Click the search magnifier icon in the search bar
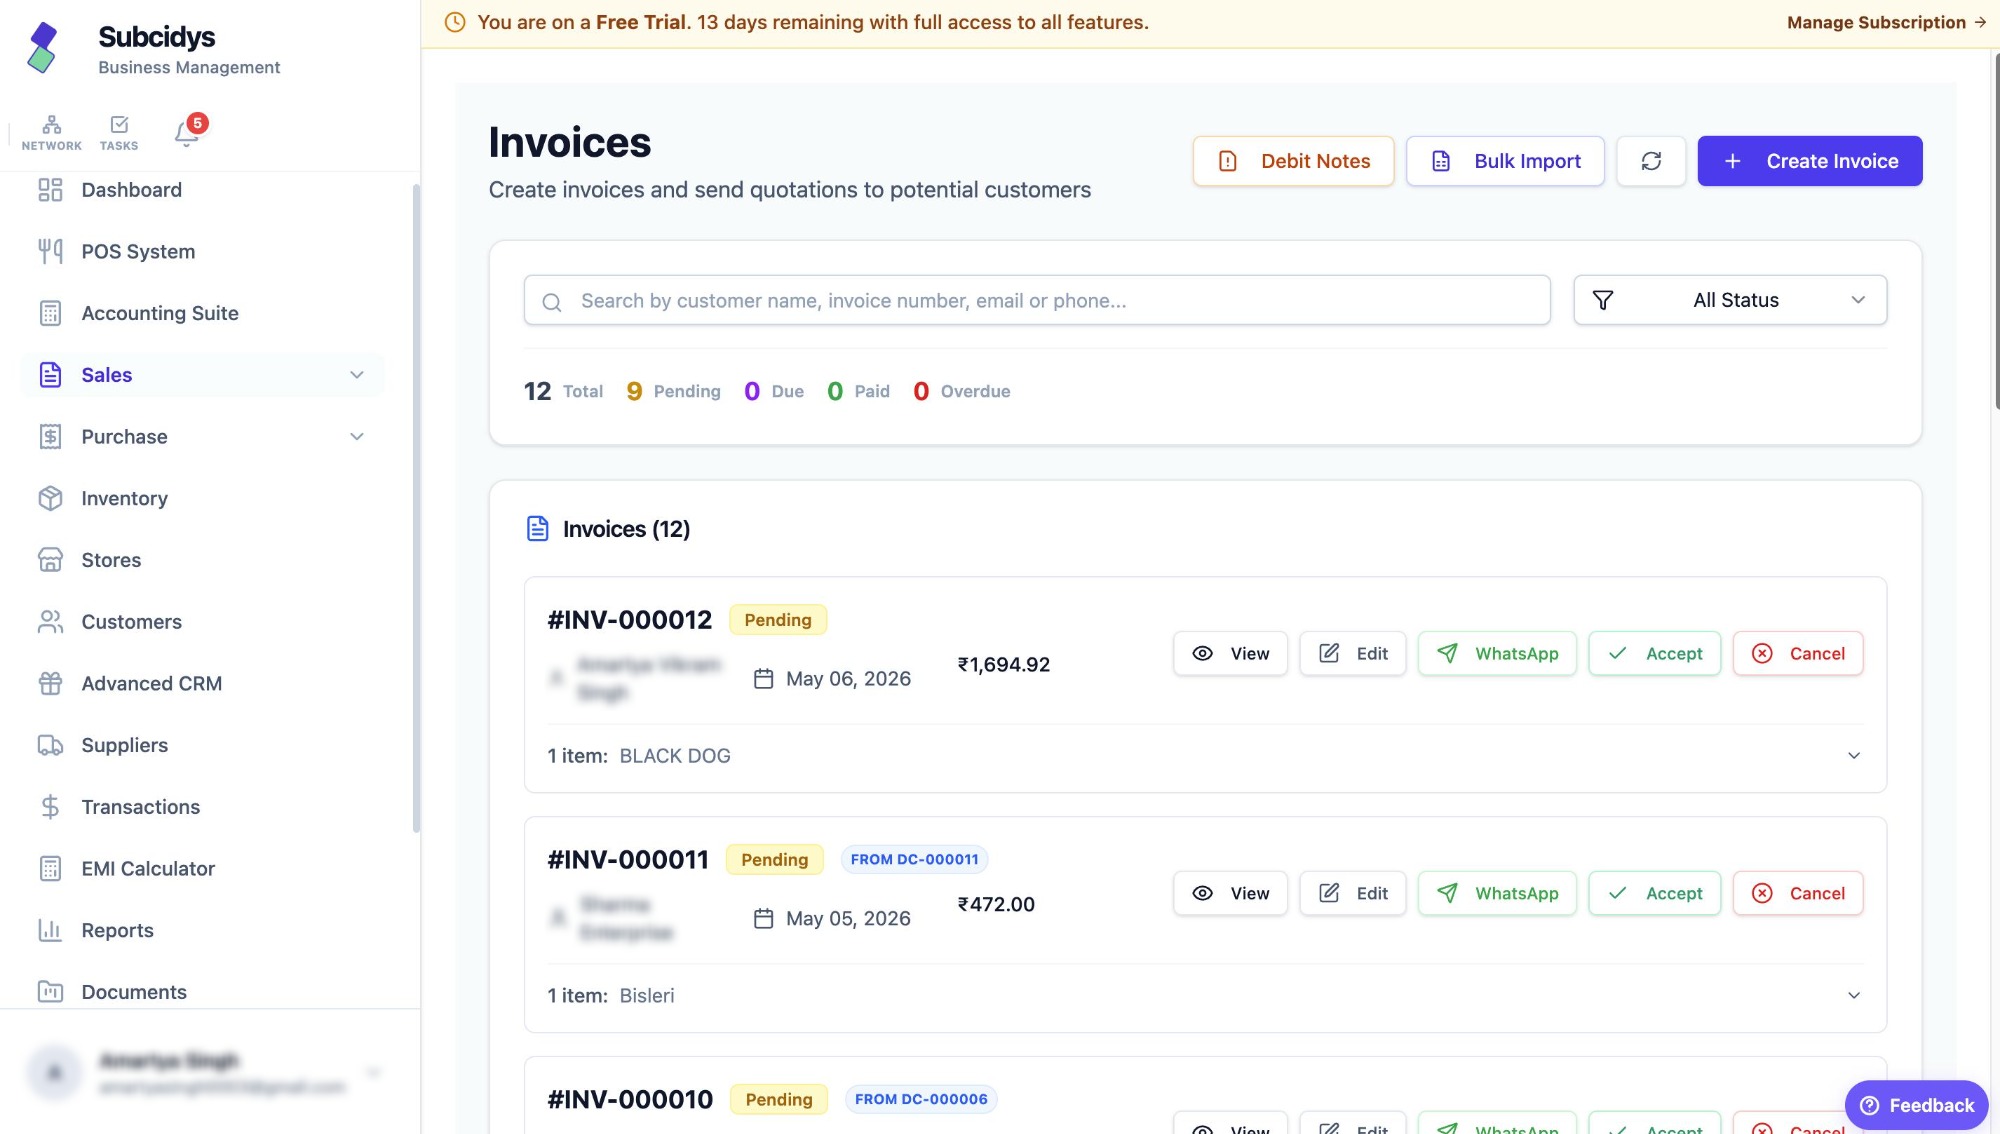Screen dimensions: 2000x1134 (552, 301)
